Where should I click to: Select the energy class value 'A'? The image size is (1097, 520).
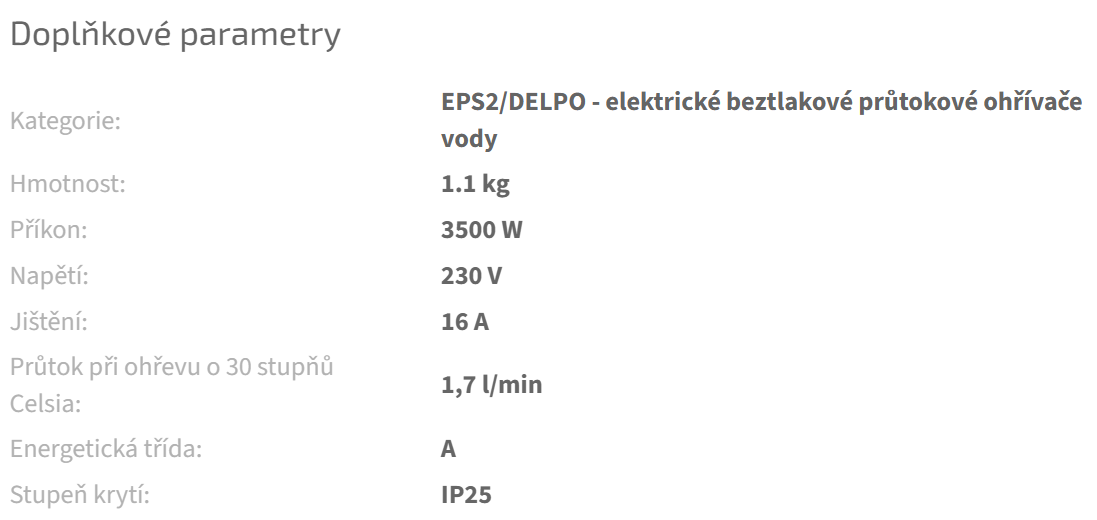click(x=449, y=449)
